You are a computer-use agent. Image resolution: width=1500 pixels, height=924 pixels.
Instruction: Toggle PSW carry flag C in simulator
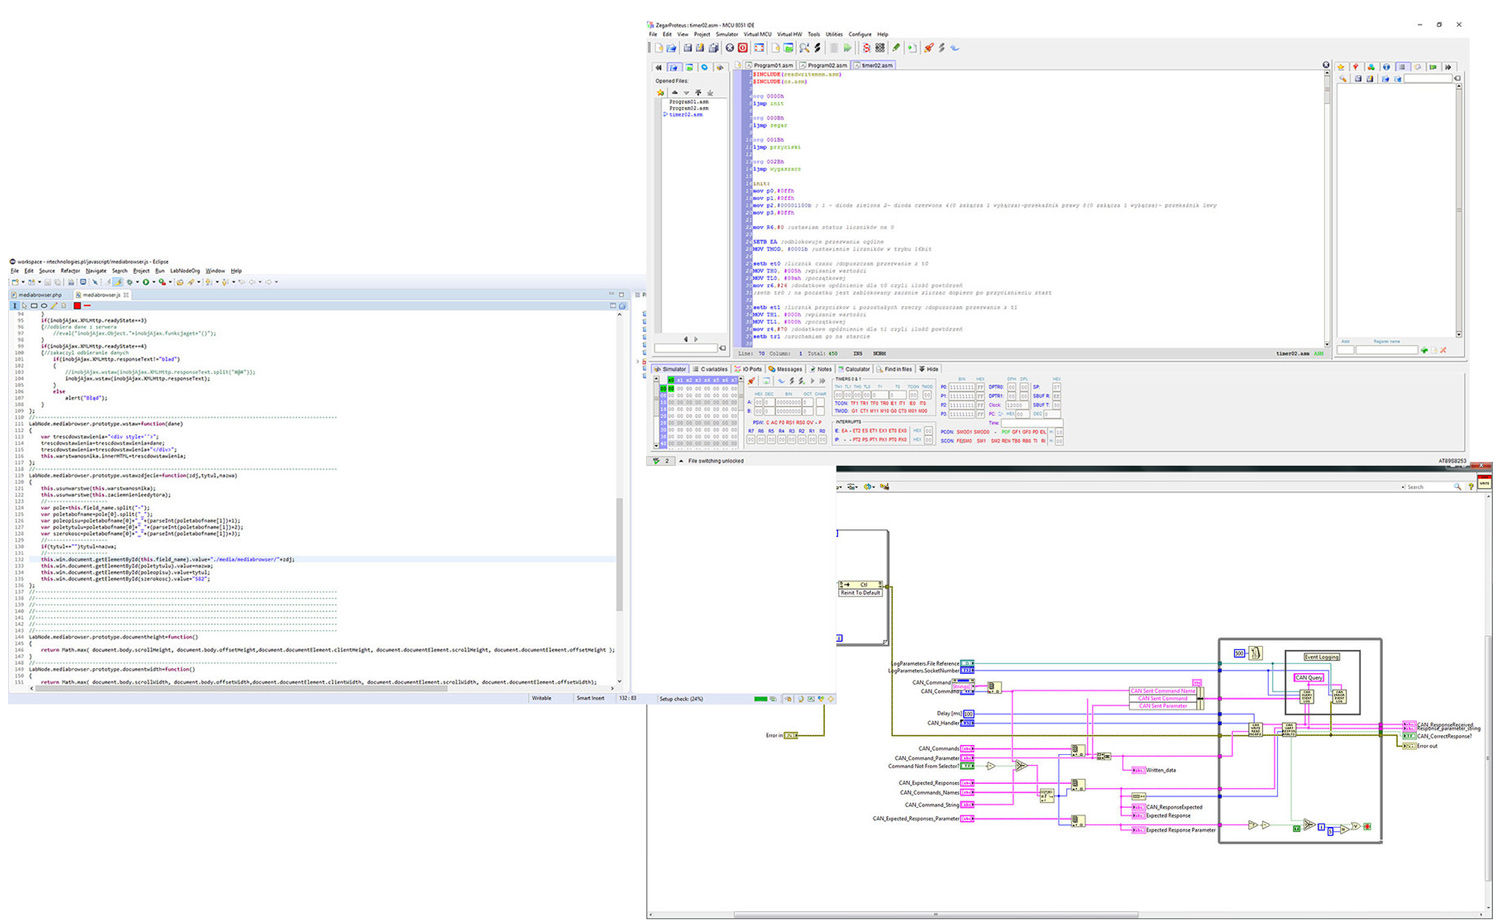click(767, 423)
